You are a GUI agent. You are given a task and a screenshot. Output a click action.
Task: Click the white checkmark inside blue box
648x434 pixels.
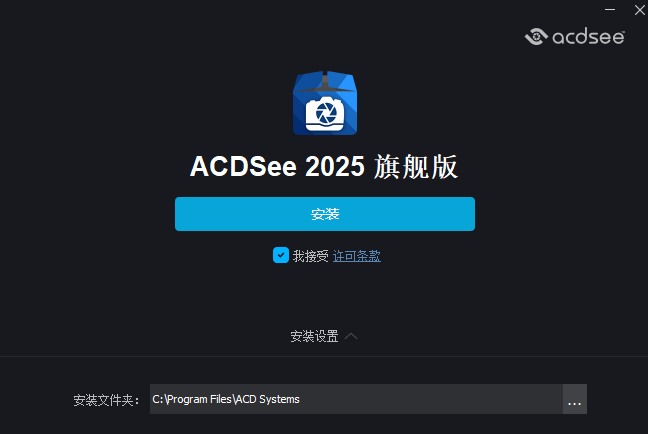pos(281,255)
